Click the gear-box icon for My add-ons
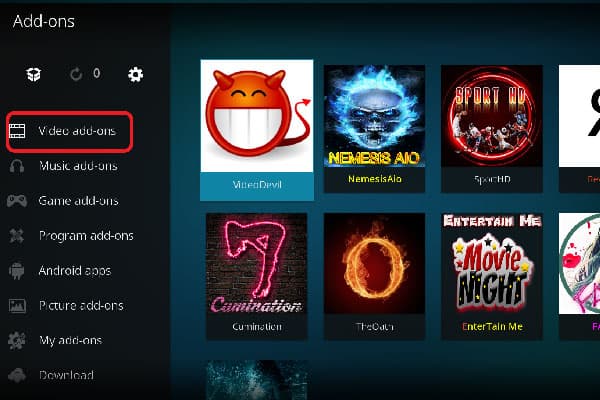Viewport: 600px width, 400px height. coord(17,341)
